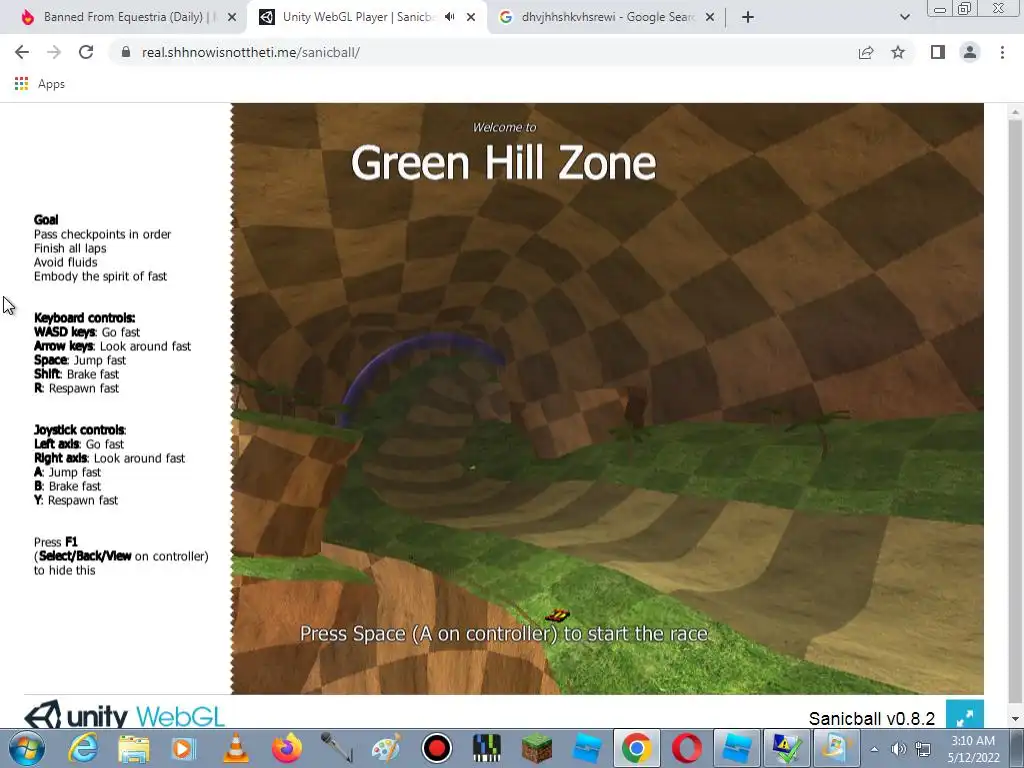
Task: Open the Windows Start menu
Action: click(x=27, y=748)
